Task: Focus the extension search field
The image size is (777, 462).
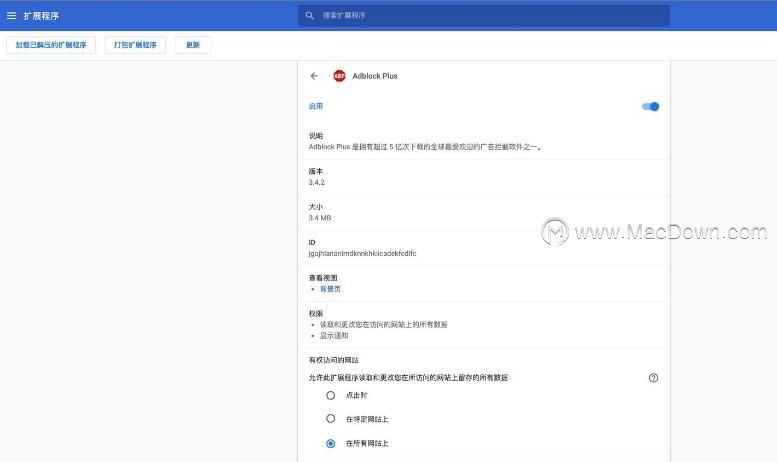Action: (484, 15)
